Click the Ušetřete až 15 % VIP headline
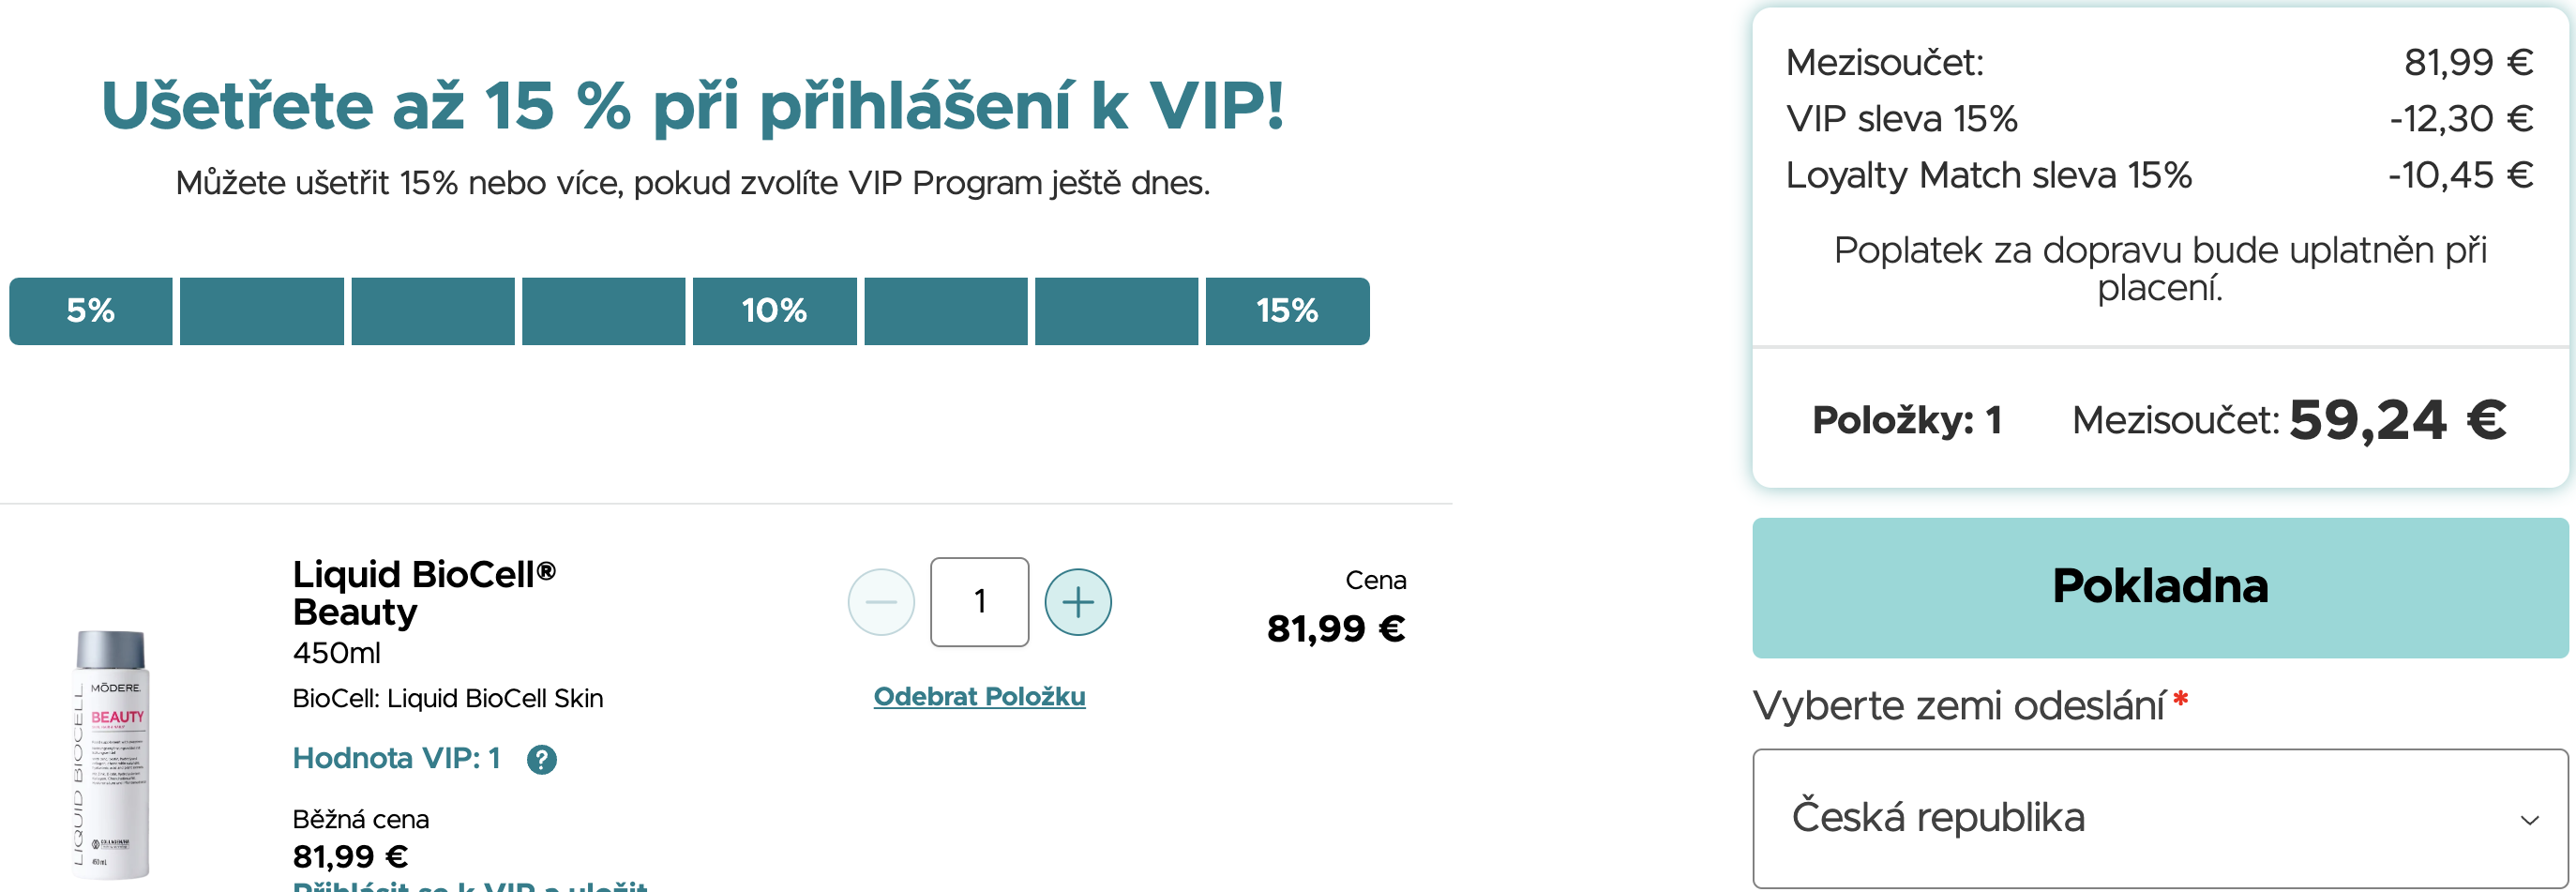 coord(692,106)
